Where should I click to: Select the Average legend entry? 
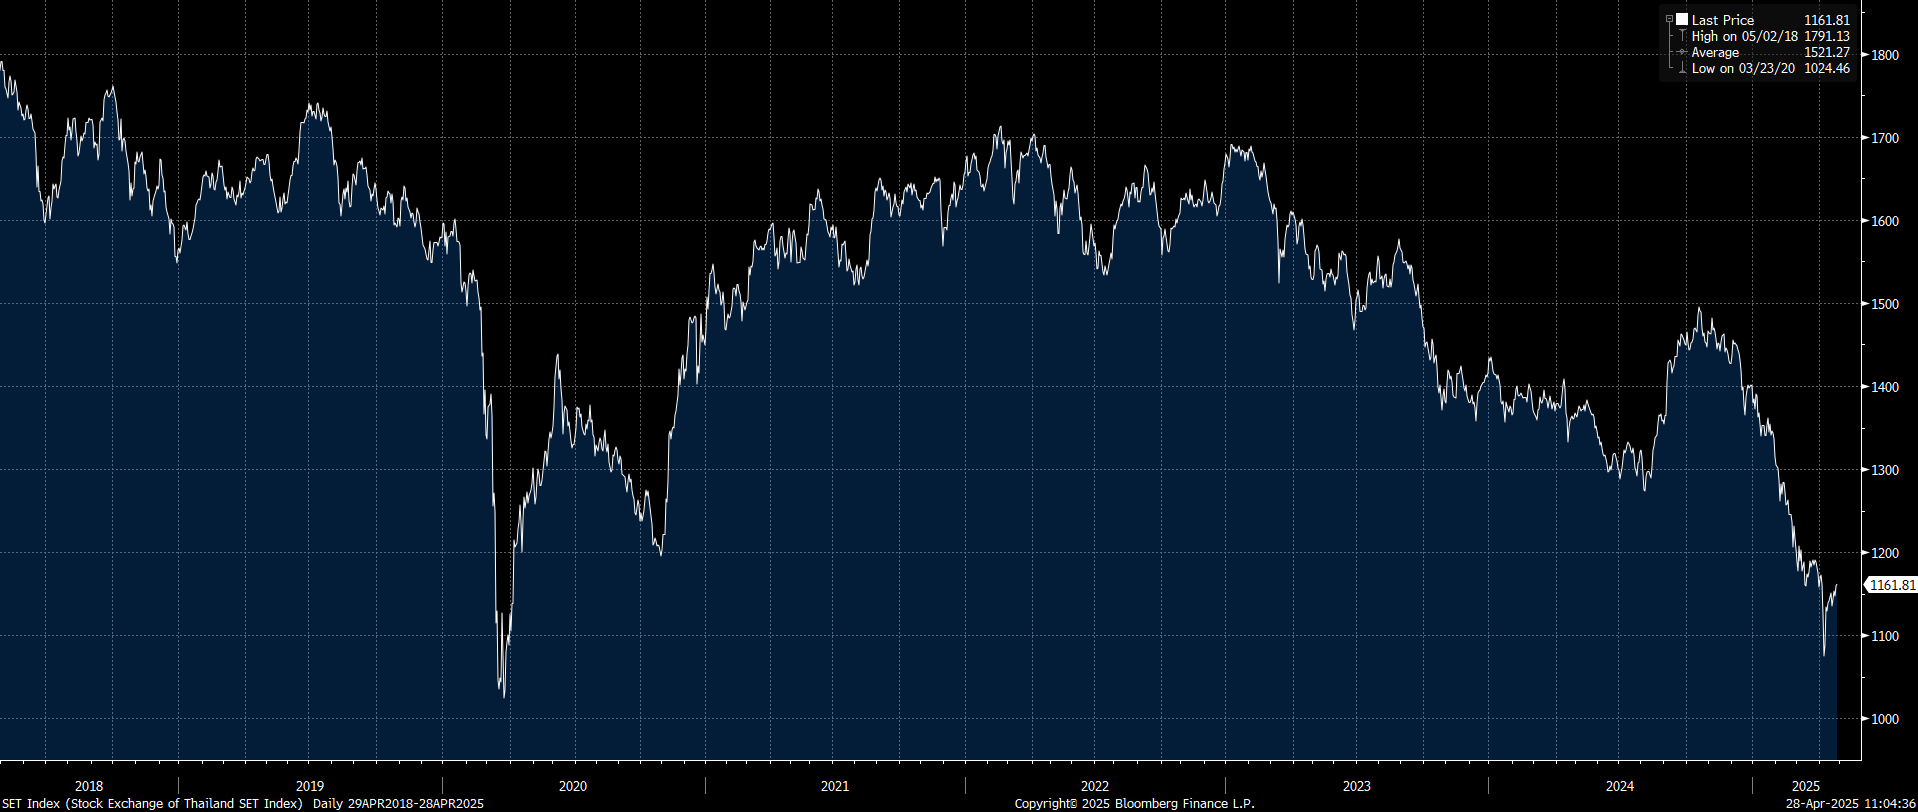1715,52
